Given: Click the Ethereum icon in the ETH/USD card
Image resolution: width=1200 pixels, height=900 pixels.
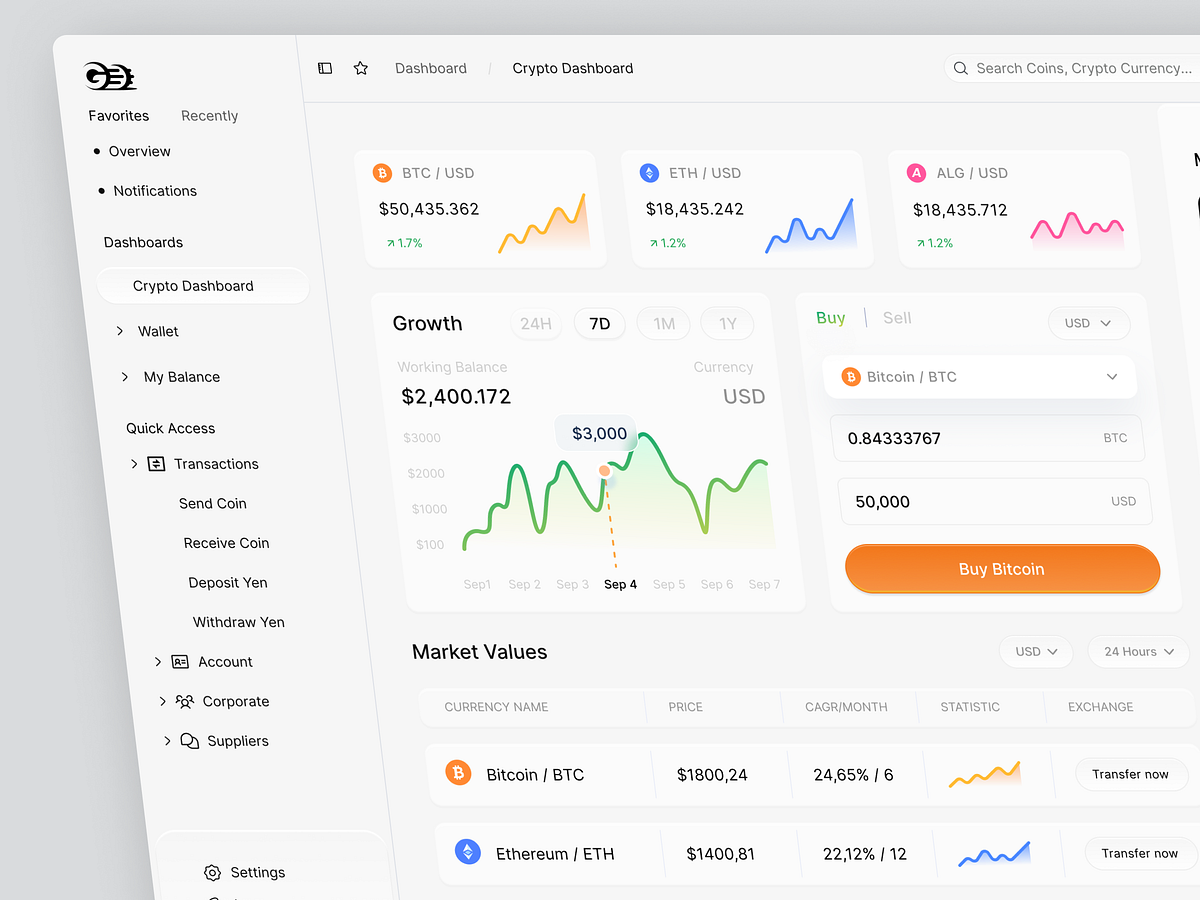Looking at the screenshot, I should pyautogui.click(x=649, y=173).
